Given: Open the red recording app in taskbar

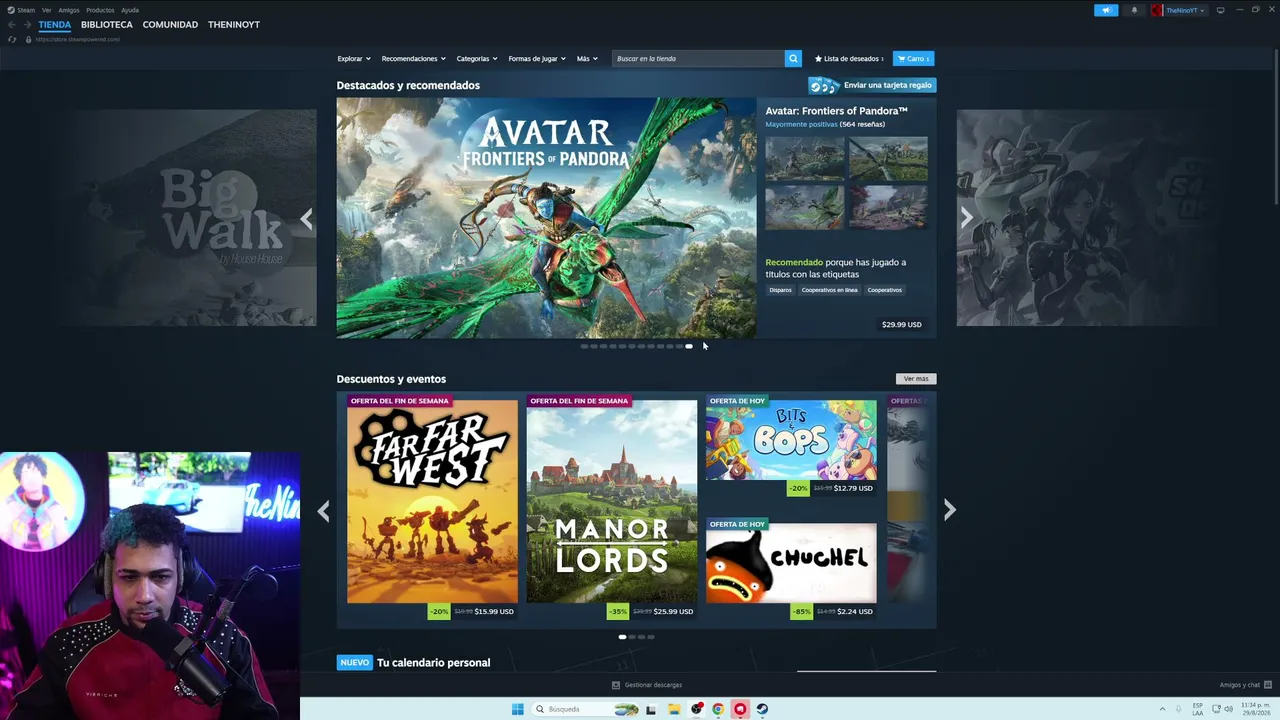Looking at the screenshot, I should (740, 709).
